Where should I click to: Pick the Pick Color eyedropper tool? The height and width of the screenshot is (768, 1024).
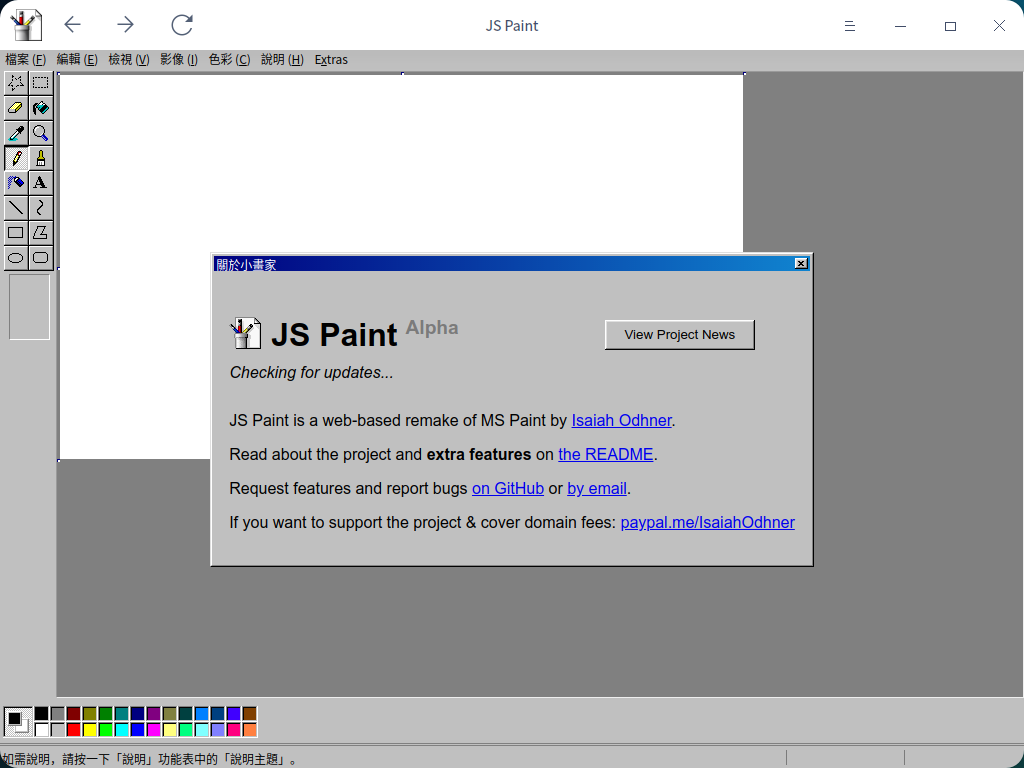pos(16,133)
